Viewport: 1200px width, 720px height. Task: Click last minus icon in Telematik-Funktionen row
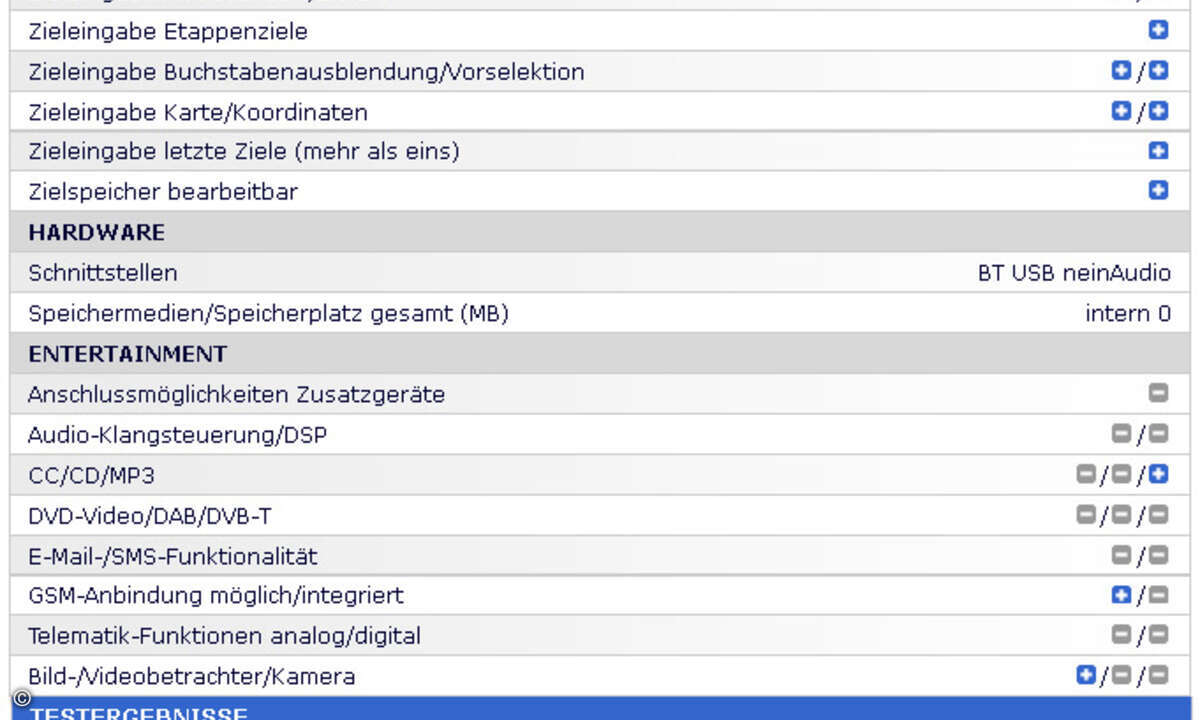[x=1158, y=635]
